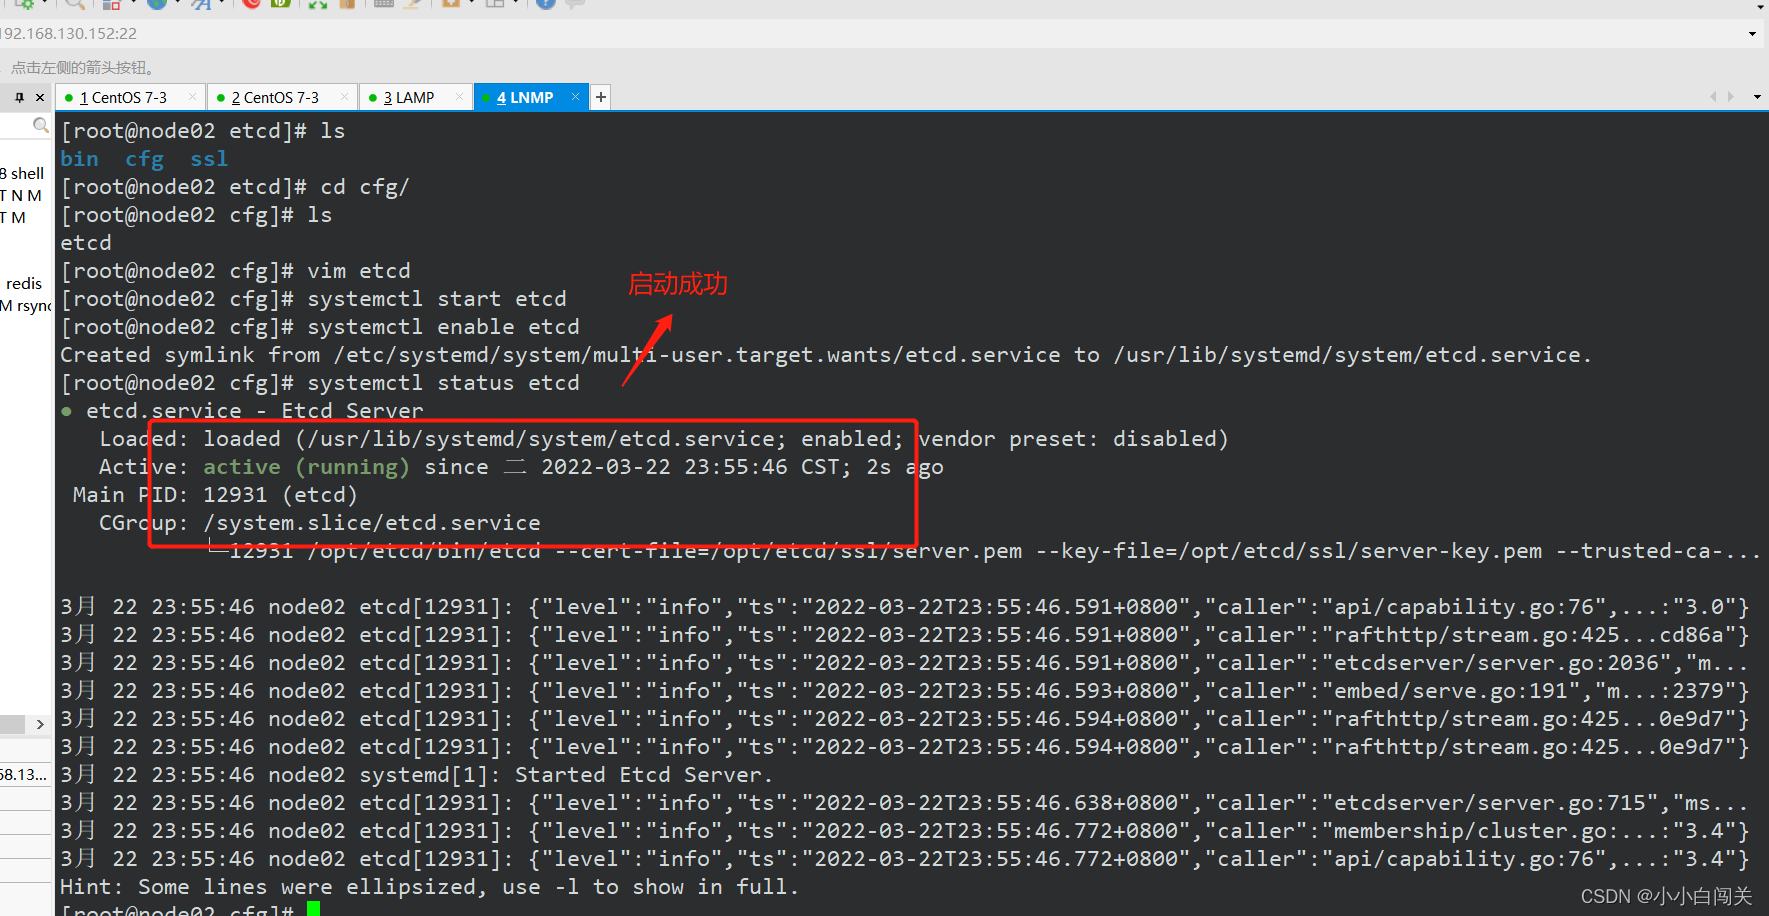The height and width of the screenshot is (916, 1769).
Task: Click the 'vim etcd' command line
Action: pyautogui.click(x=236, y=271)
